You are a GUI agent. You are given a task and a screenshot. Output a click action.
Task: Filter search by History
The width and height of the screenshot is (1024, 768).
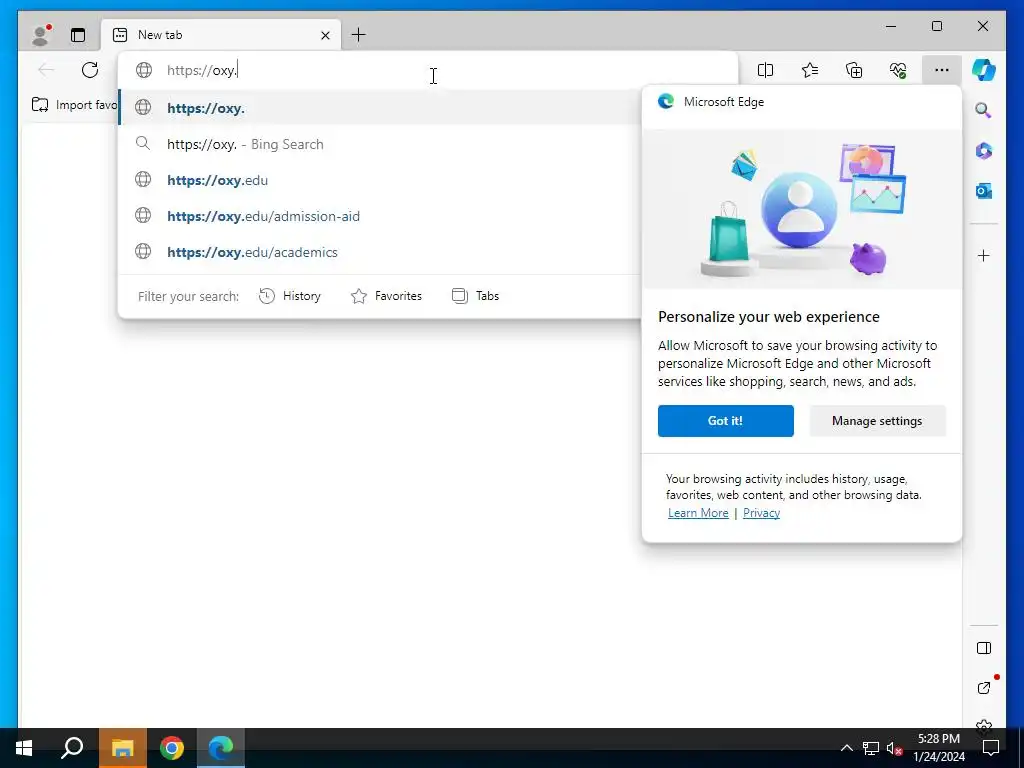[290, 296]
